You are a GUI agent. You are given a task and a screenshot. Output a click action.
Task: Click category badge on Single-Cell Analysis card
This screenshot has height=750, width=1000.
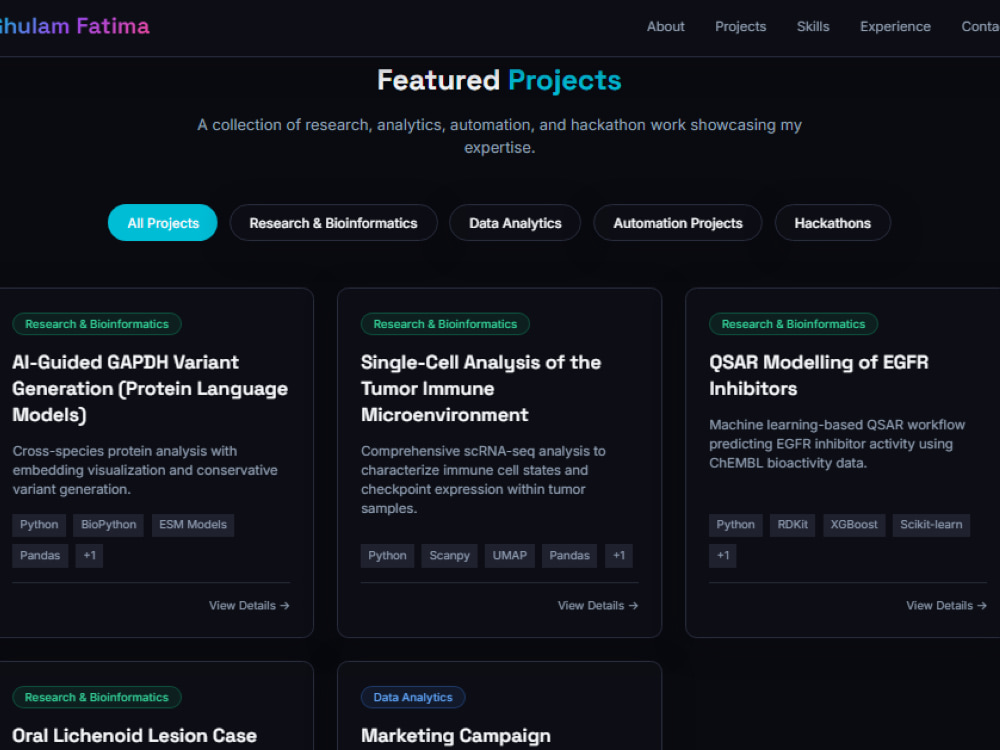point(445,324)
